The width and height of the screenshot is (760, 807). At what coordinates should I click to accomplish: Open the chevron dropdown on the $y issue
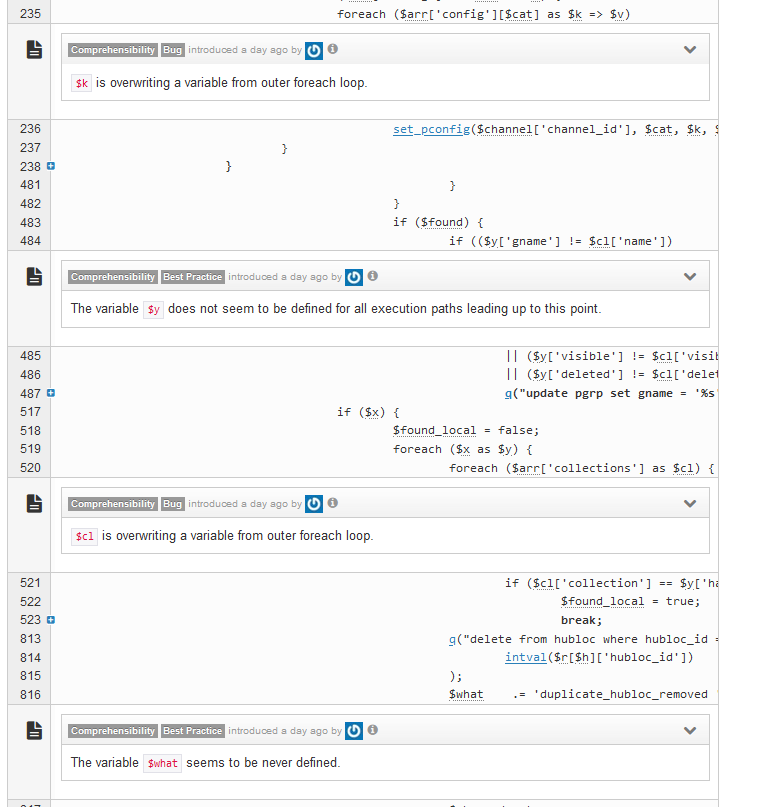689,277
